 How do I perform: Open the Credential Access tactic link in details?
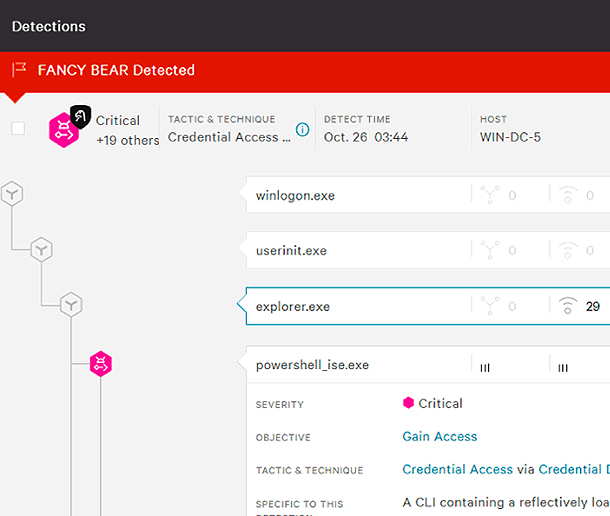point(458,469)
